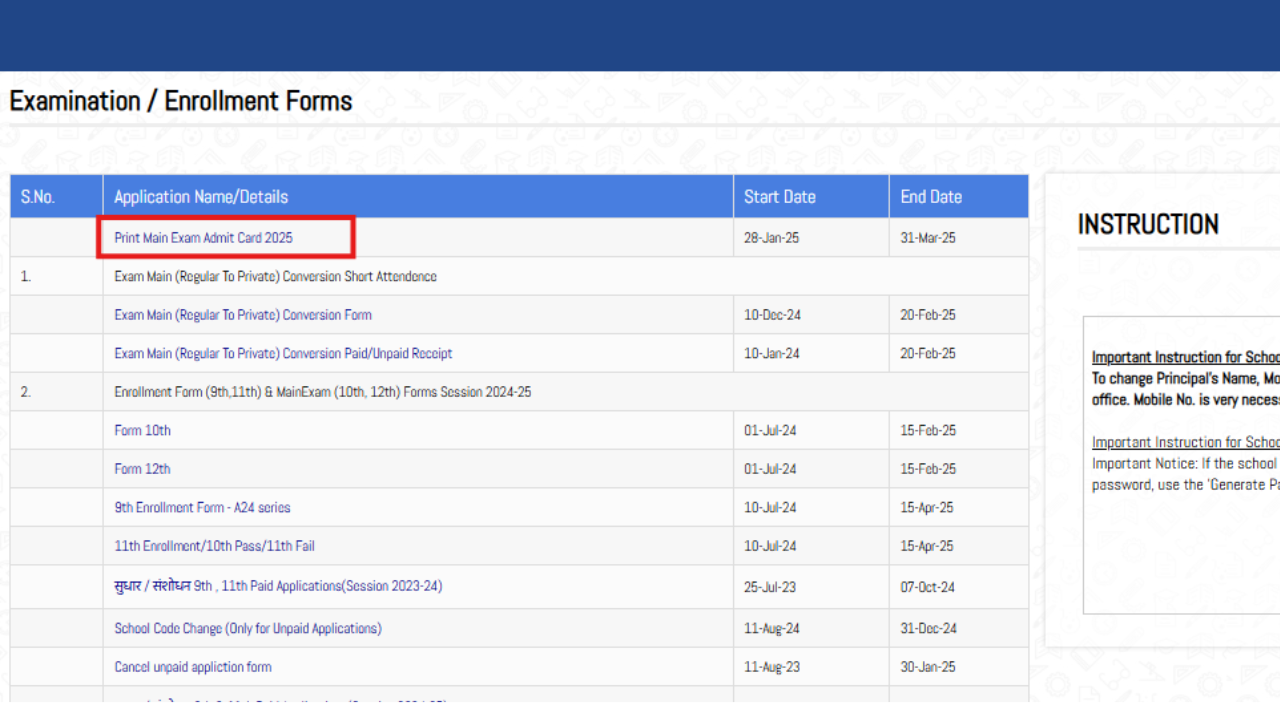Click the Enrollment Form Session 2024-25 row label
This screenshot has width=1280, height=720.
point(322,391)
